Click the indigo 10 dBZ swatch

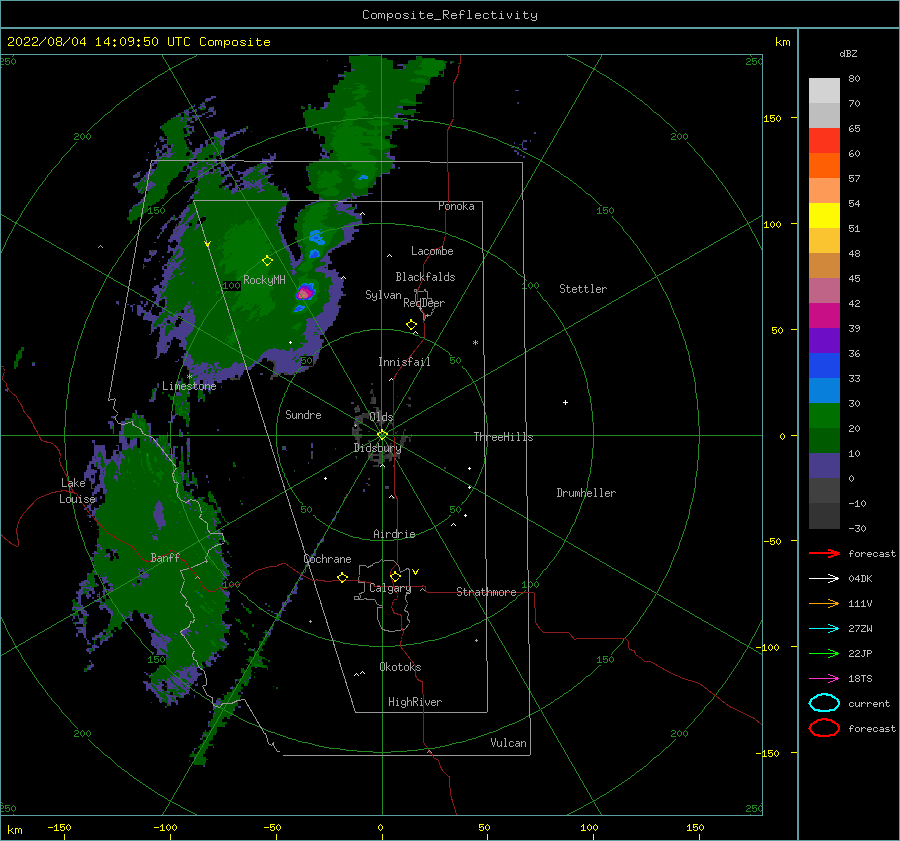click(824, 465)
